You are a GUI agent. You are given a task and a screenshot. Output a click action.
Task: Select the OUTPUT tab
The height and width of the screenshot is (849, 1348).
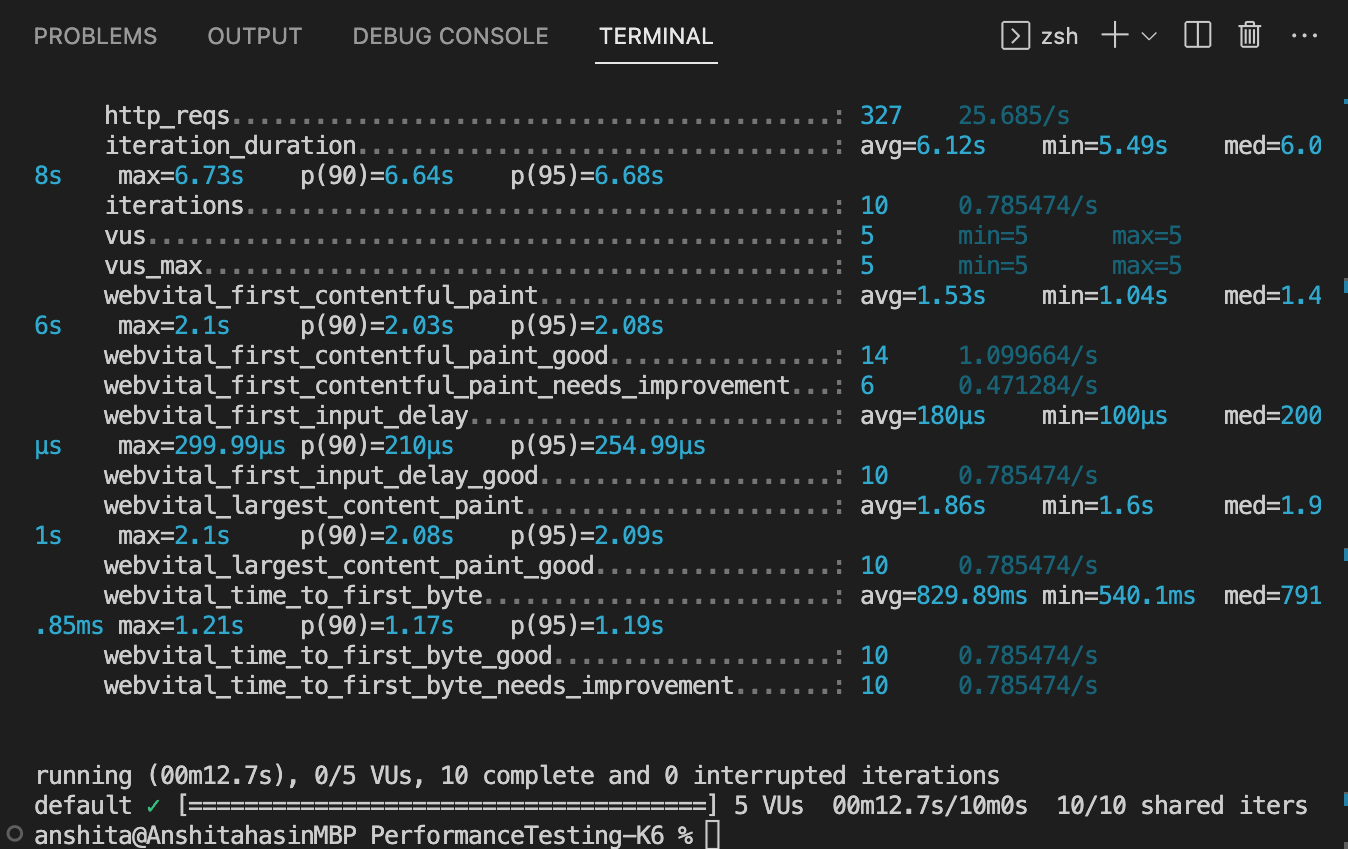[x=254, y=36]
